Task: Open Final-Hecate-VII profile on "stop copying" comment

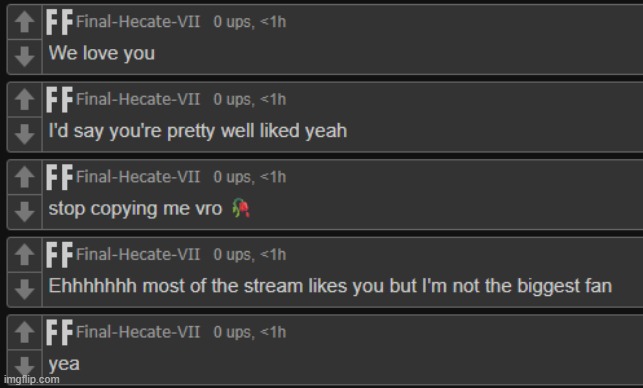Action: 138,176
